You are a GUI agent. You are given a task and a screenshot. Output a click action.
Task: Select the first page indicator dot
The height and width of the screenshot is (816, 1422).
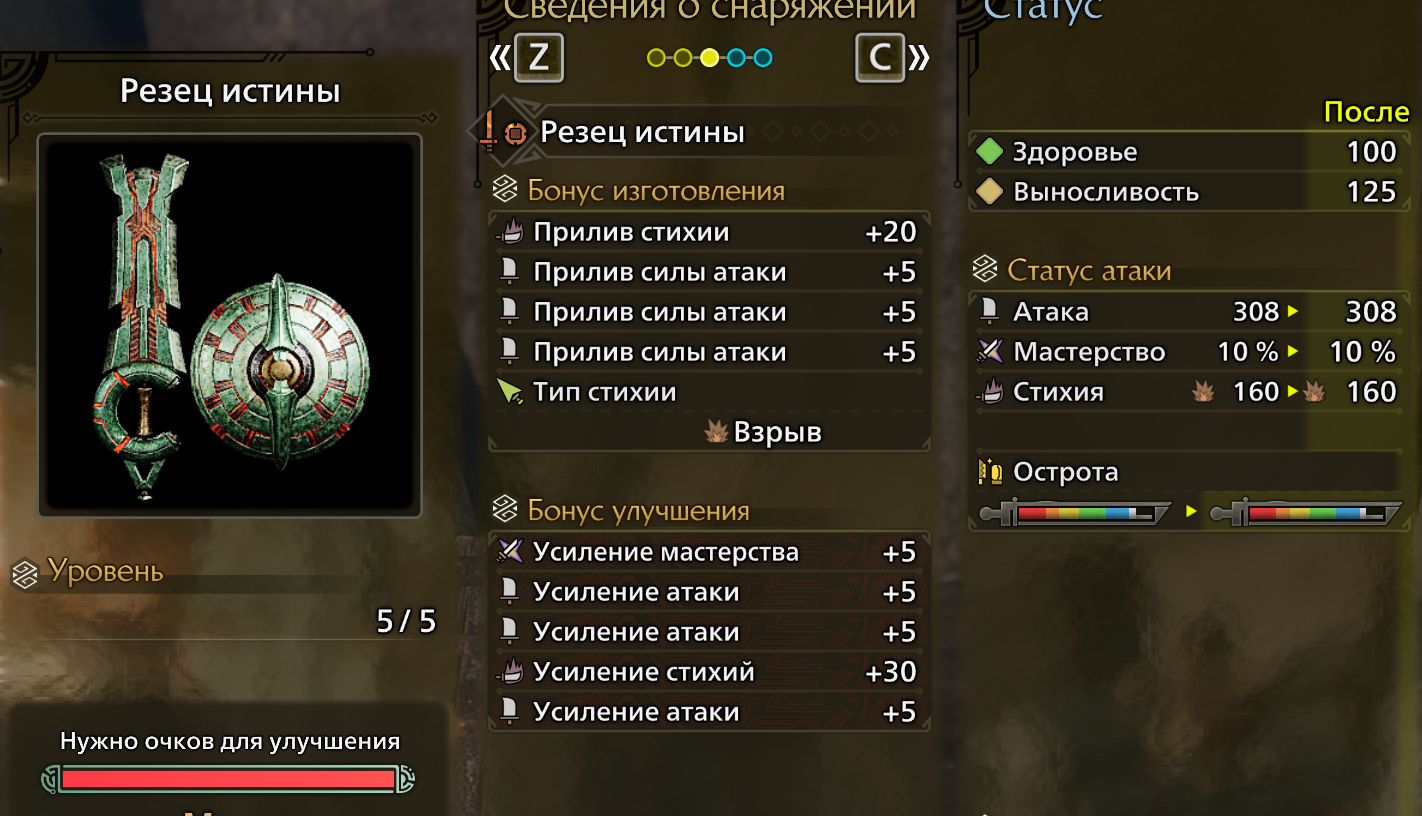click(x=656, y=58)
